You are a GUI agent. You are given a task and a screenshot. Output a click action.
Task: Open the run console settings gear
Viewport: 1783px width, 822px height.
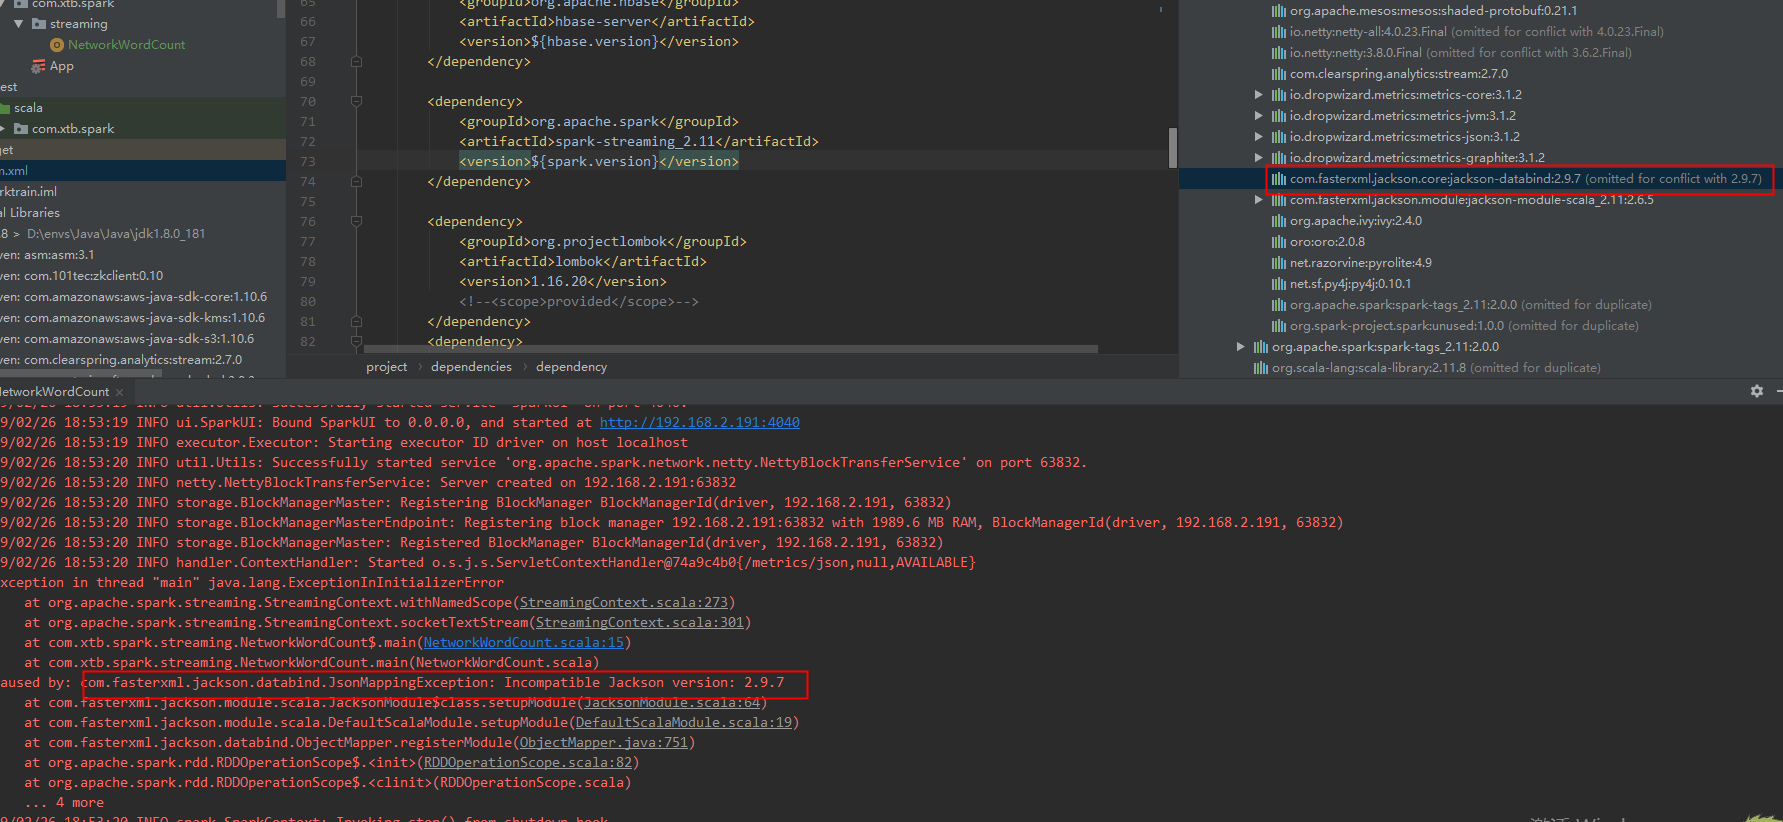(x=1757, y=391)
